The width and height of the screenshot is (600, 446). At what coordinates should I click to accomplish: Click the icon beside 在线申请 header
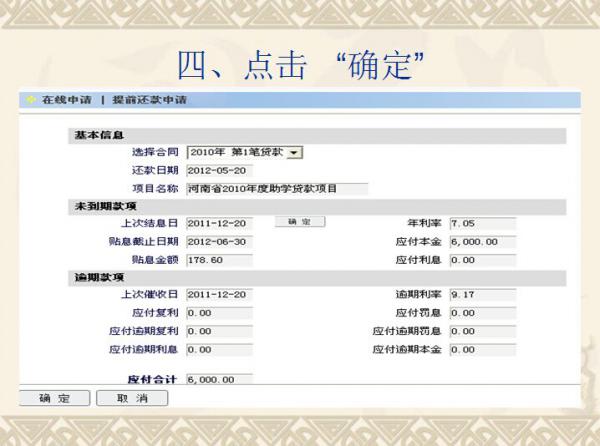pyautogui.click(x=30, y=101)
